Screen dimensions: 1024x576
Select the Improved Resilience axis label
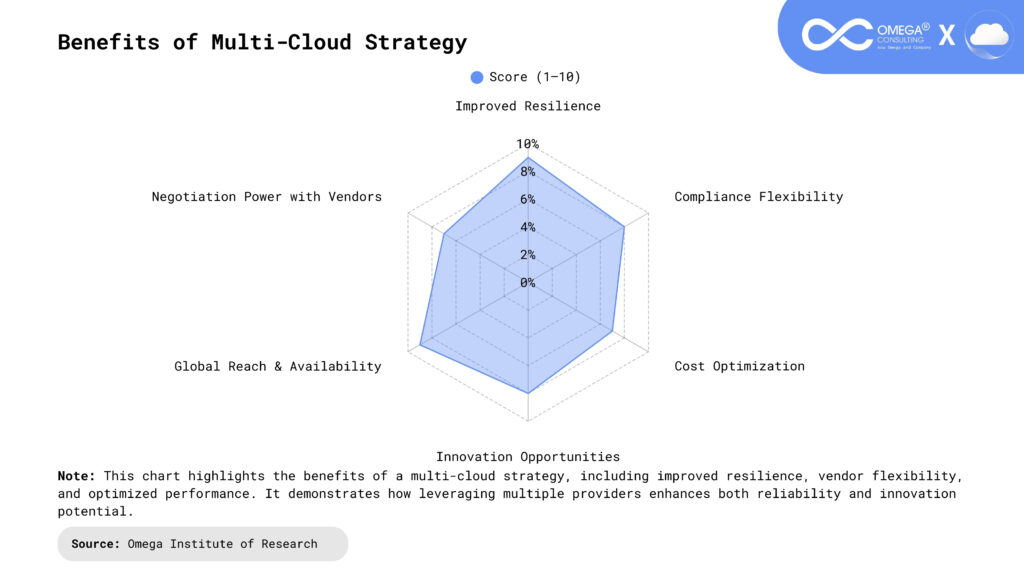tap(528, 106)
